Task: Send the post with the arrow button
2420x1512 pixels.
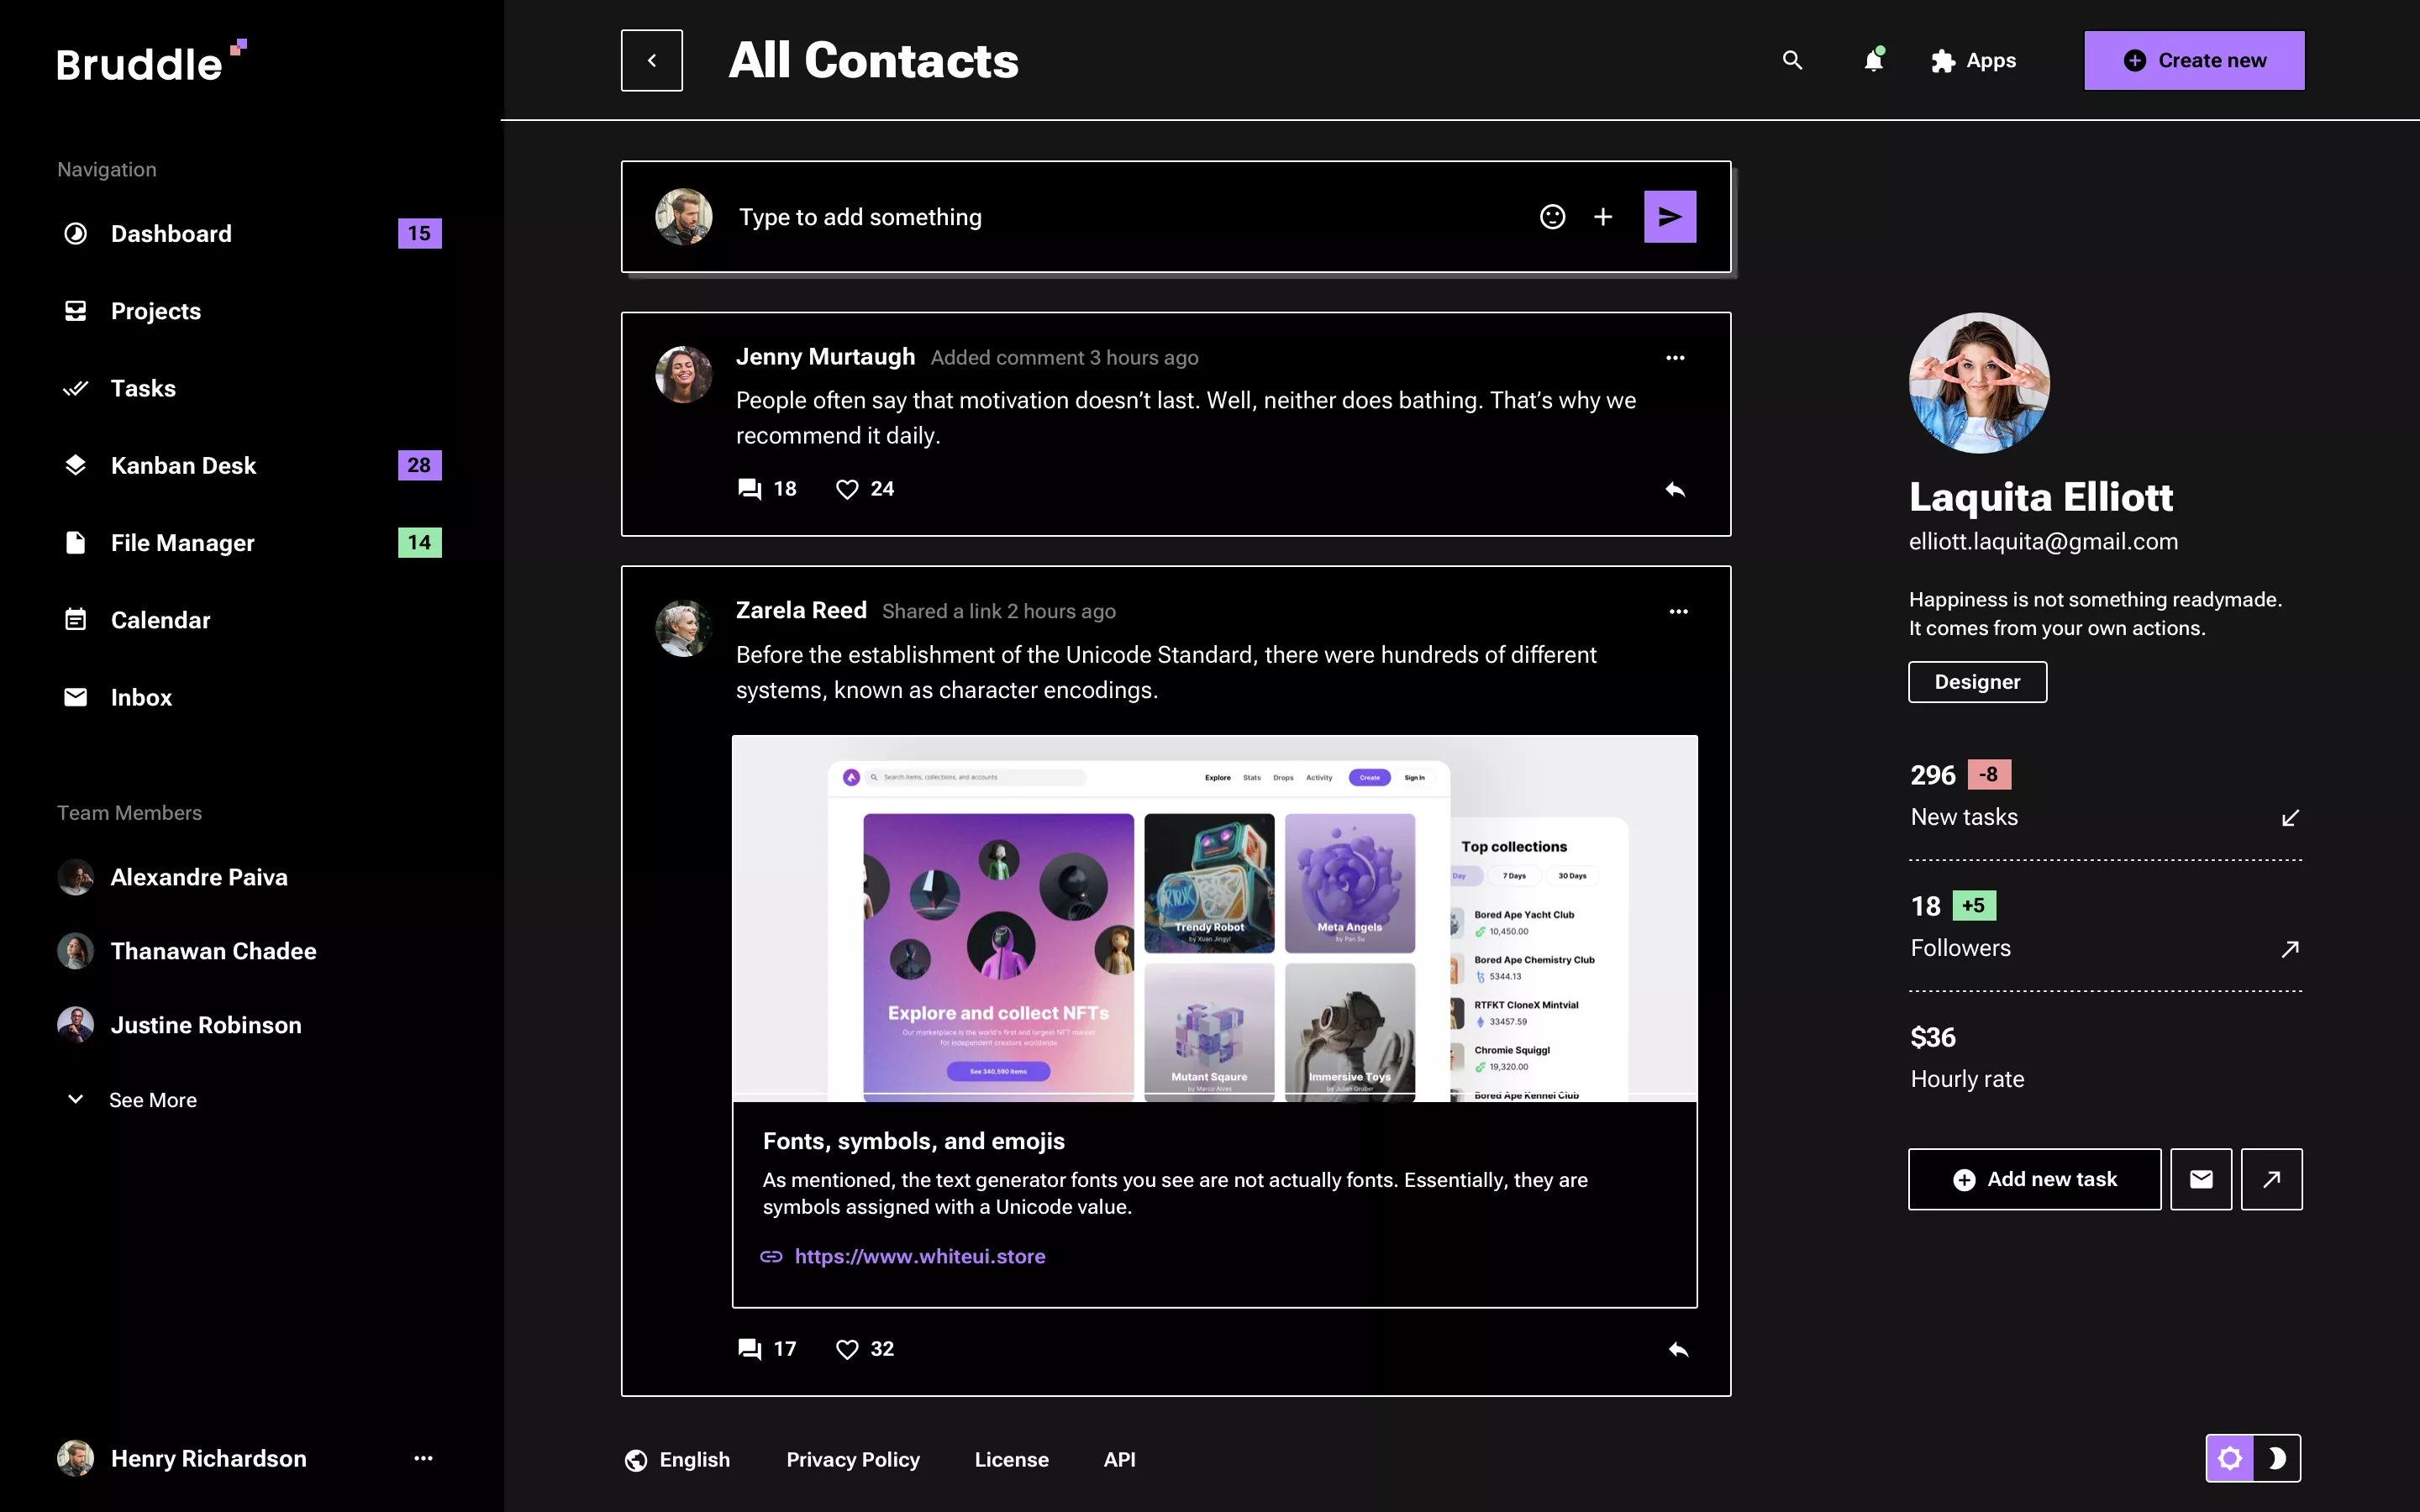Action: (x=1669, y=216)
